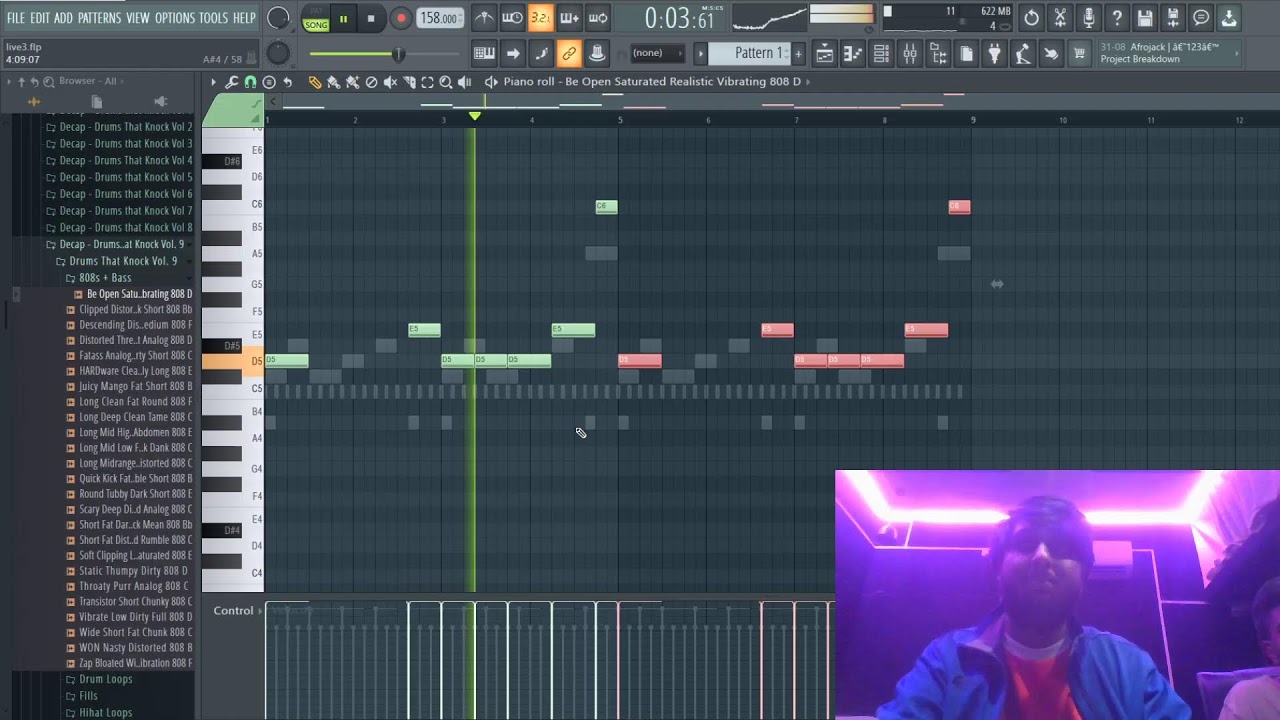The height and width of the screenshot is (720, 1280).
Task: Select the Paint brush tool in Piano roll
Action: (x=333, y=82)
